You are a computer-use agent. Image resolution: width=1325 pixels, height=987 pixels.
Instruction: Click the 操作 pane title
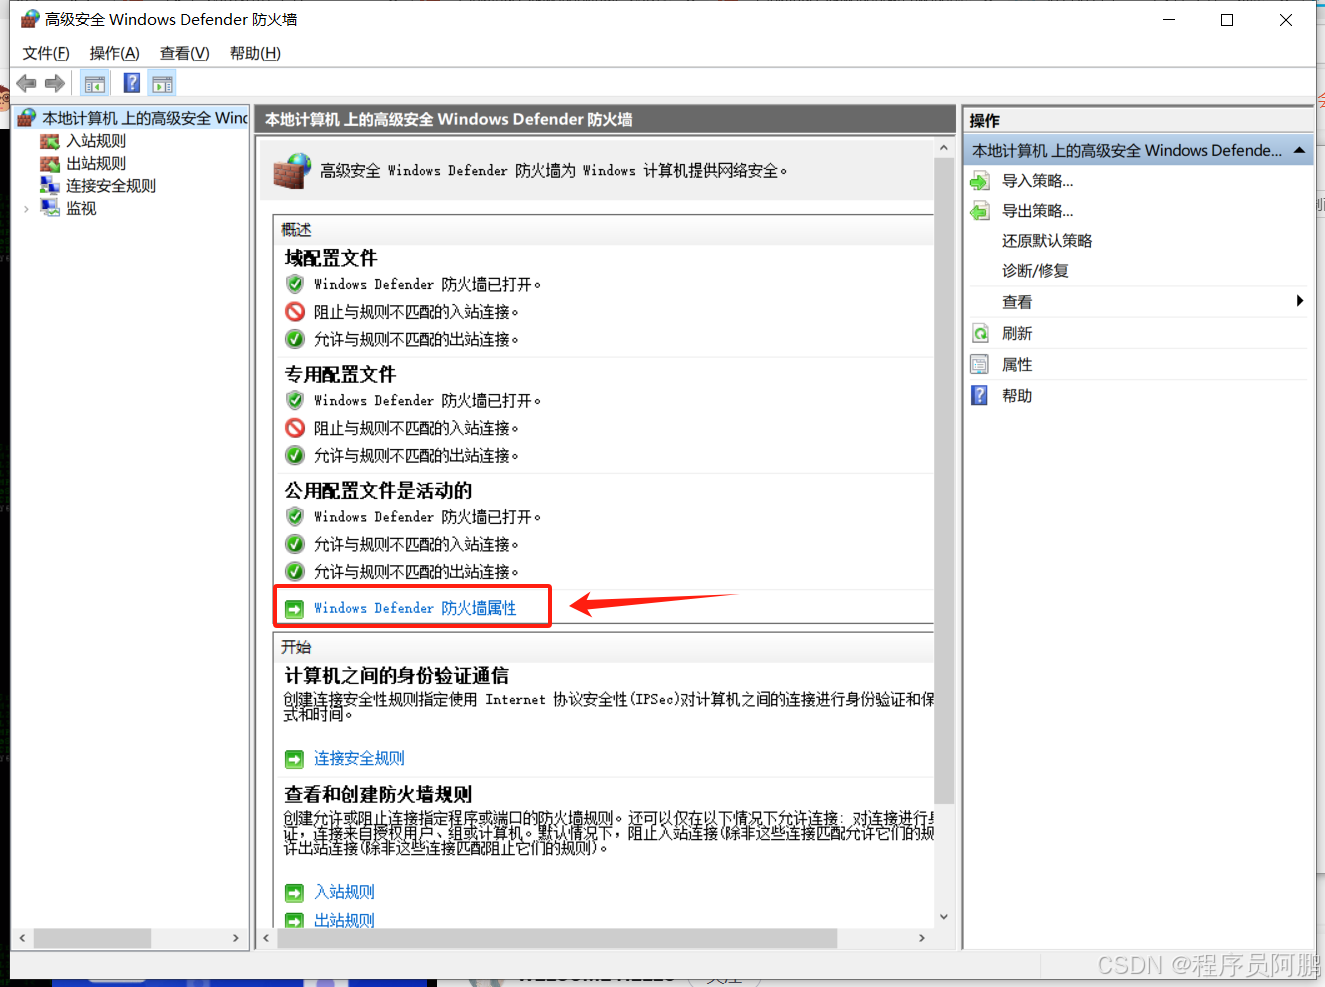pos(985,120)
